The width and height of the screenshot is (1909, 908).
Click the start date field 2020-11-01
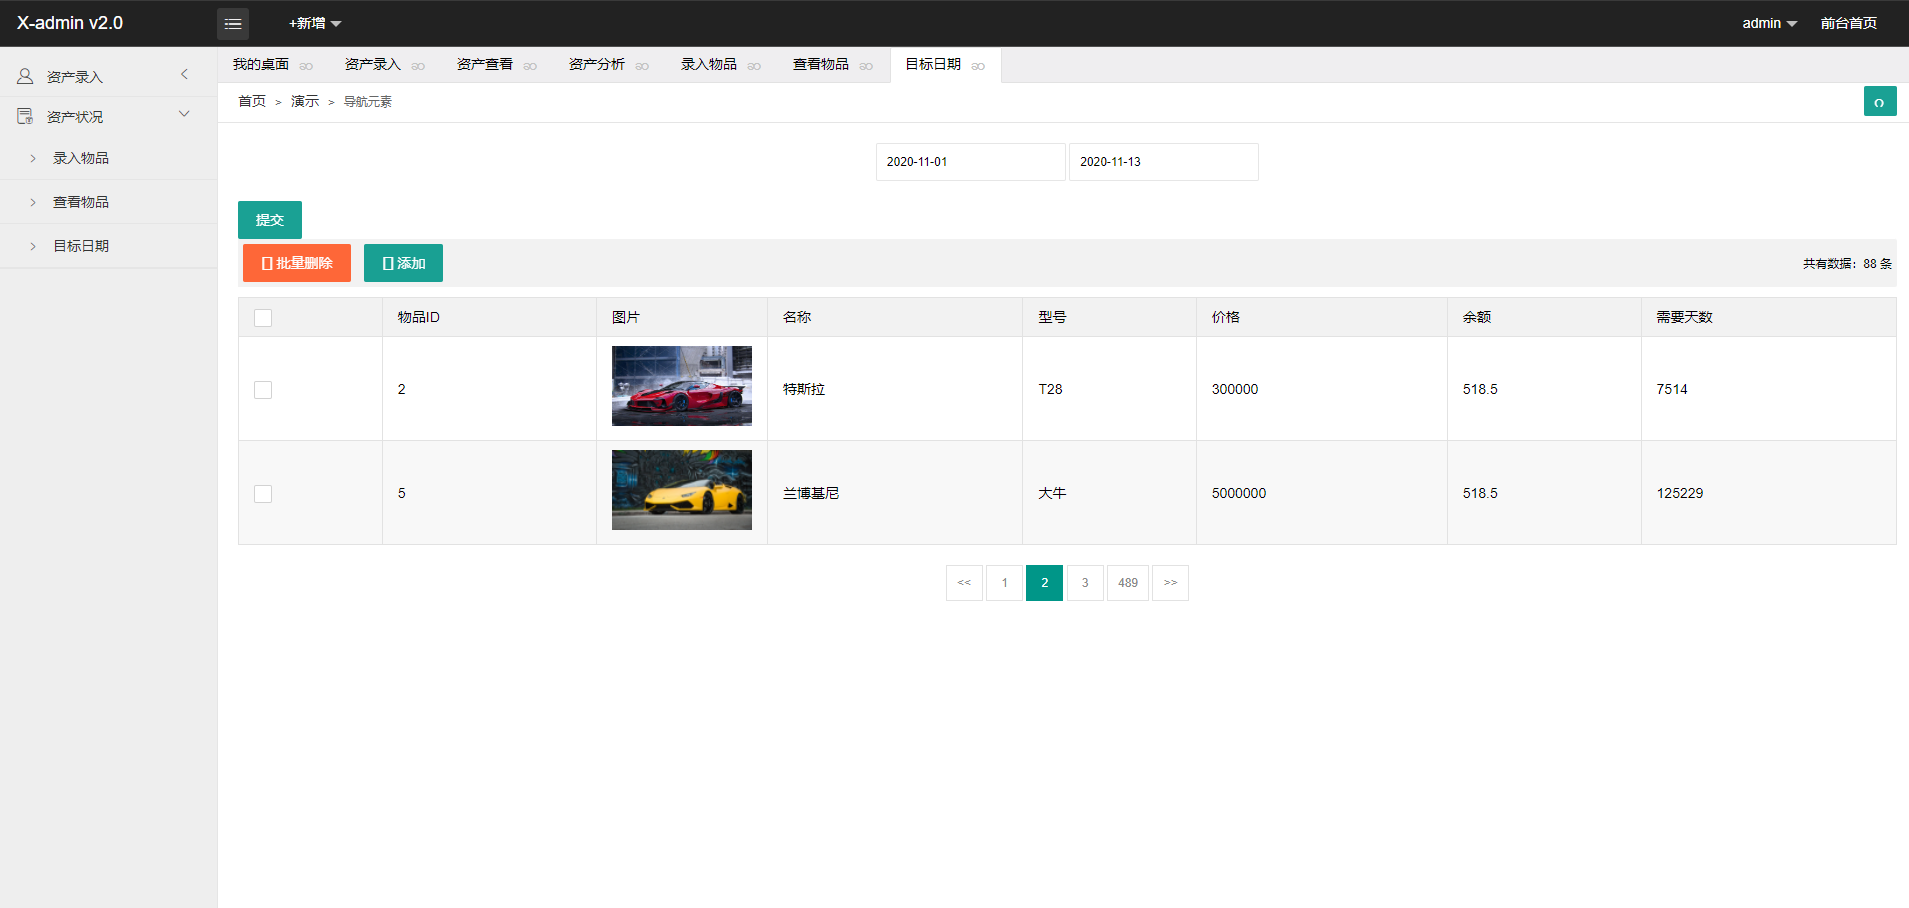point(971,162)
